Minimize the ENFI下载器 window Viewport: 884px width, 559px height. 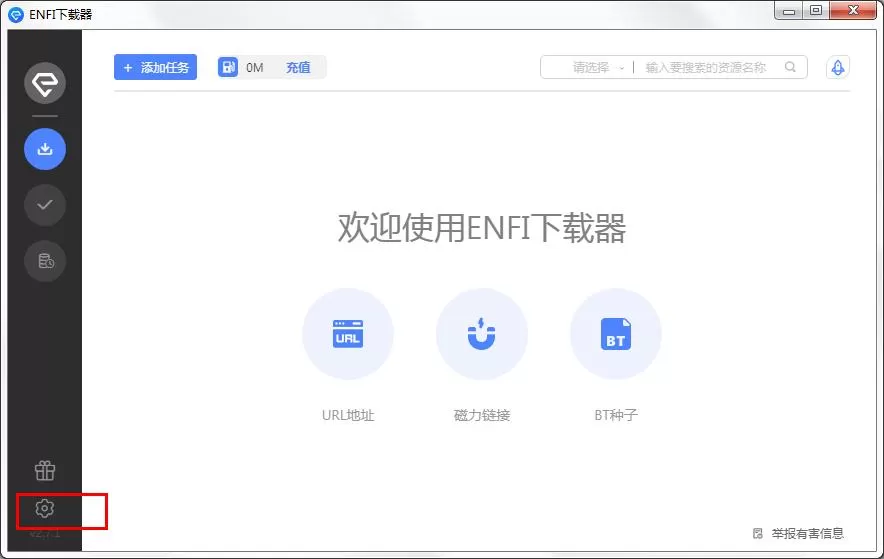(789, 10)
